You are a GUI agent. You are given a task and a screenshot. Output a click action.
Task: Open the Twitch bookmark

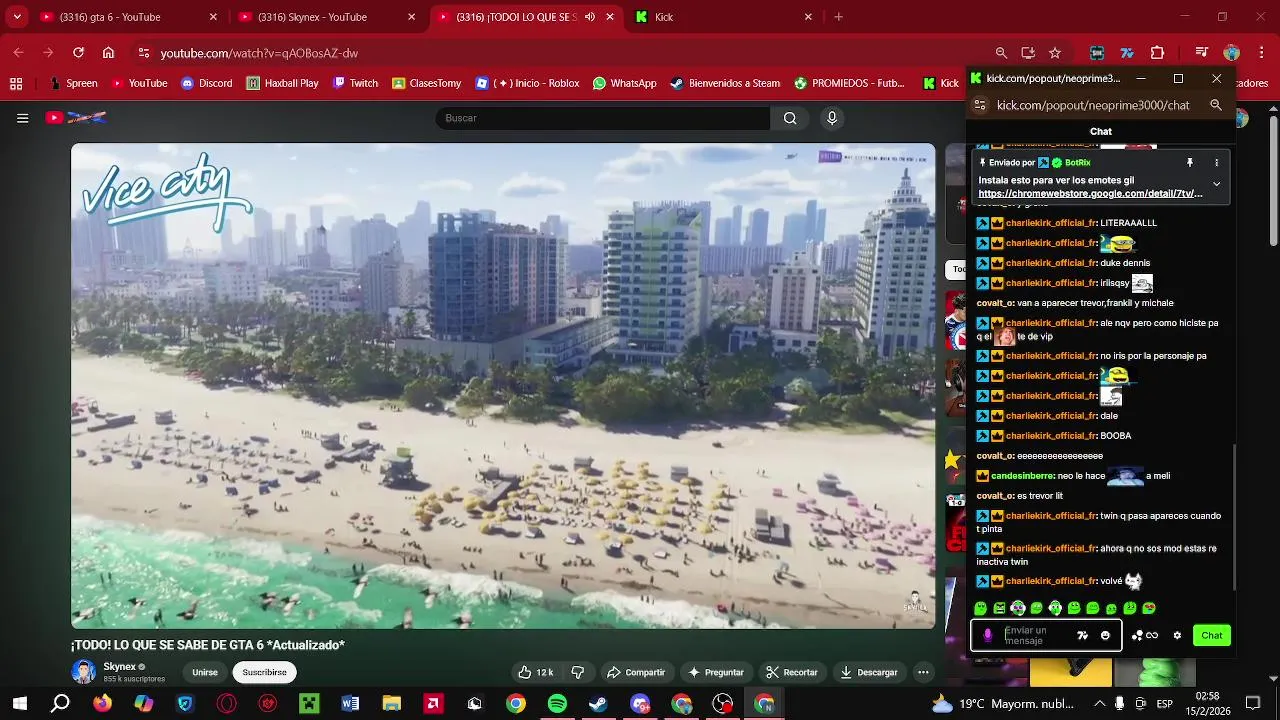355,83
